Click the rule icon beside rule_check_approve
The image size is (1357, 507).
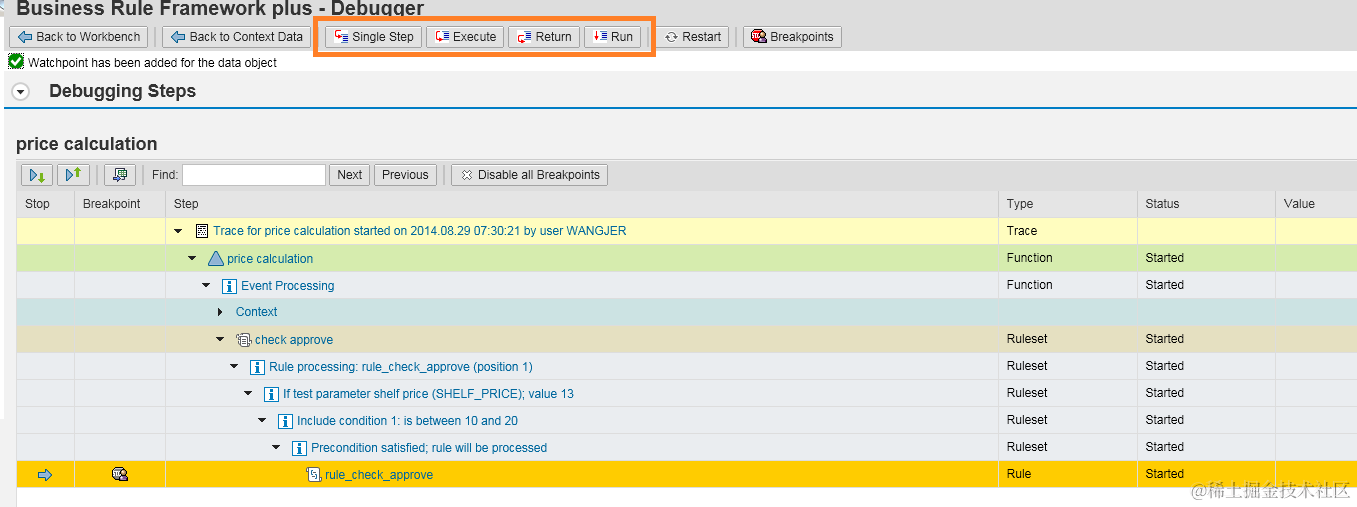click(x=313, y=475)
